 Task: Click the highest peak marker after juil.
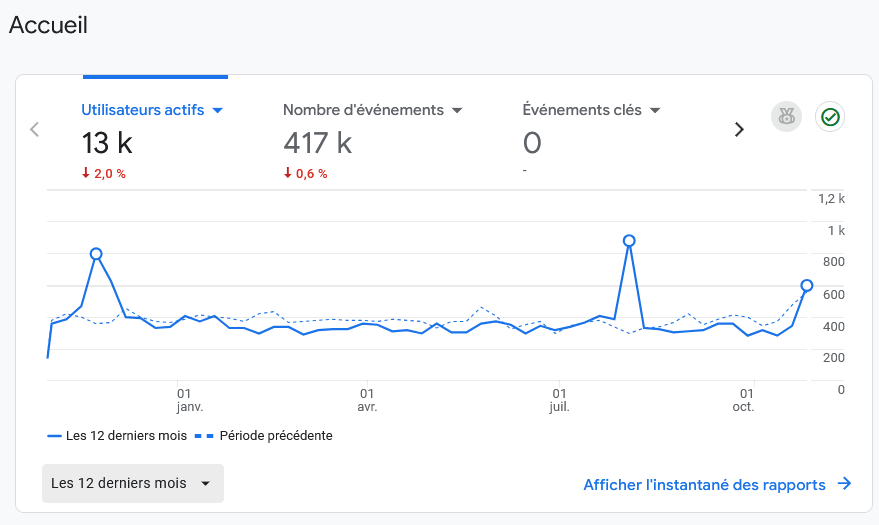[629, 241]
